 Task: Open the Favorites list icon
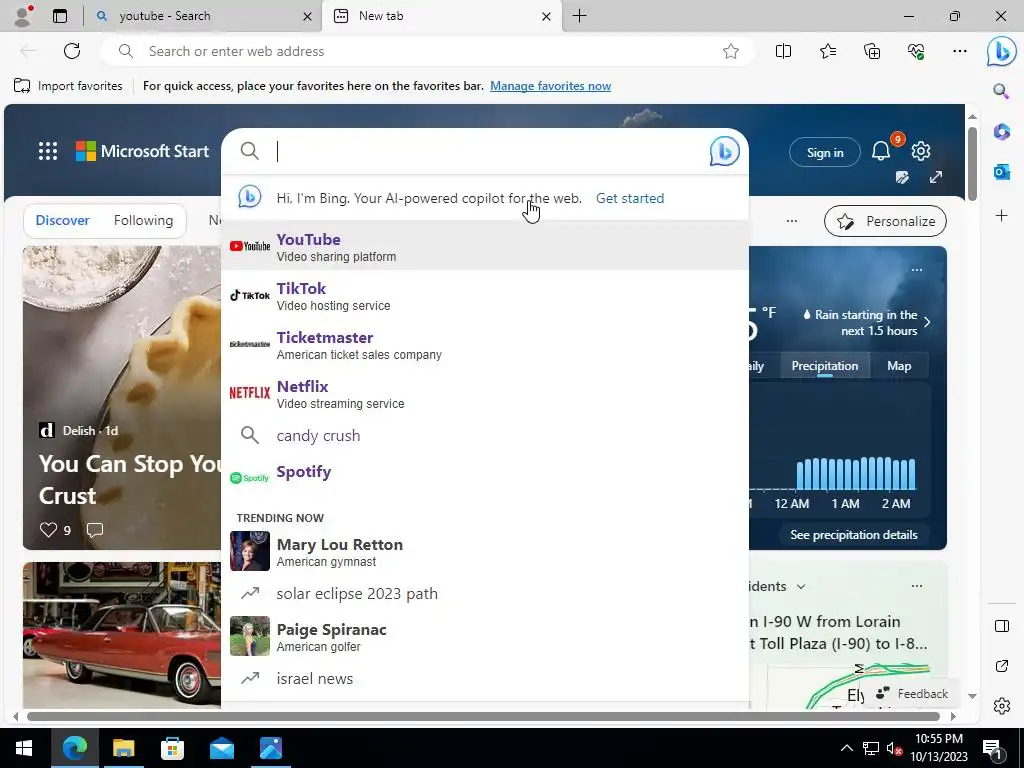click(827, 51)
